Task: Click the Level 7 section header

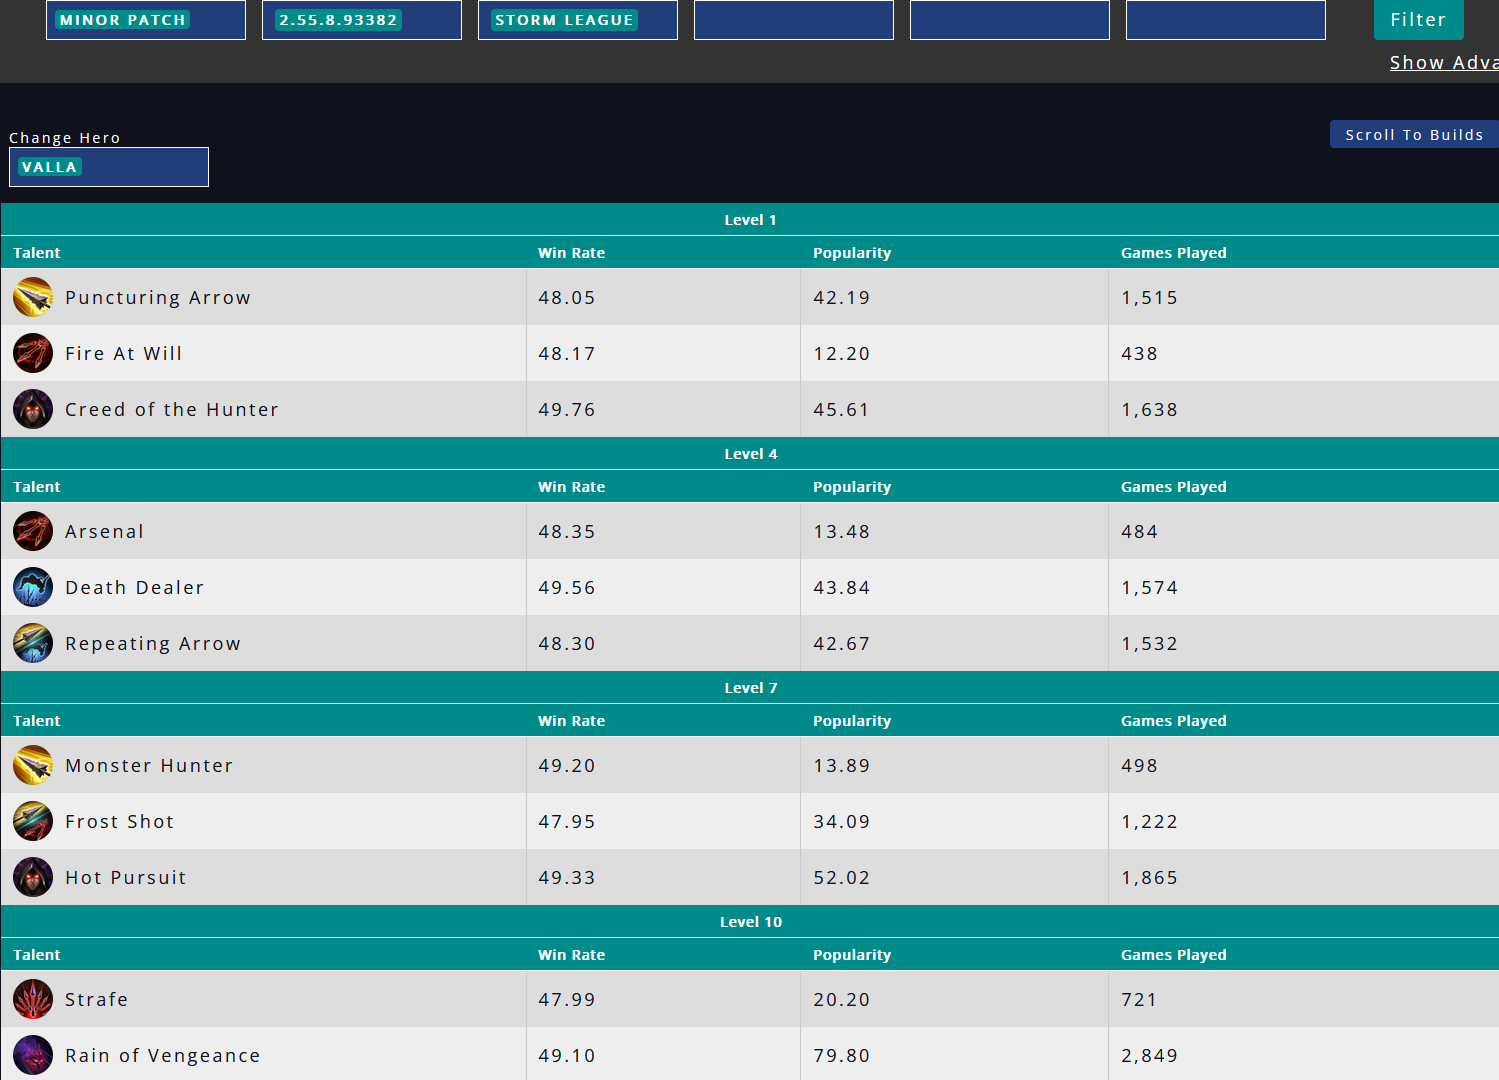Action: tap(750, 688)
